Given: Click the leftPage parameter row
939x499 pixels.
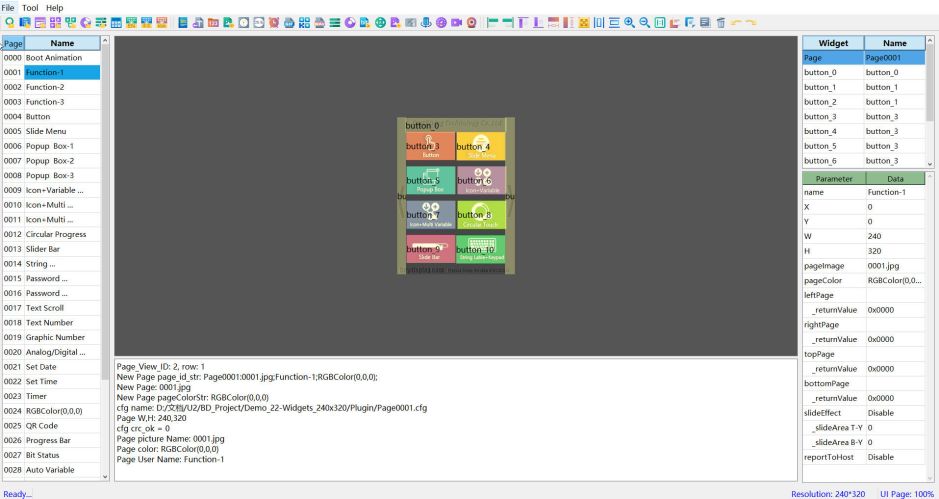Looking at the screenshot, I should pyautogui.click(x=864, y=295).
